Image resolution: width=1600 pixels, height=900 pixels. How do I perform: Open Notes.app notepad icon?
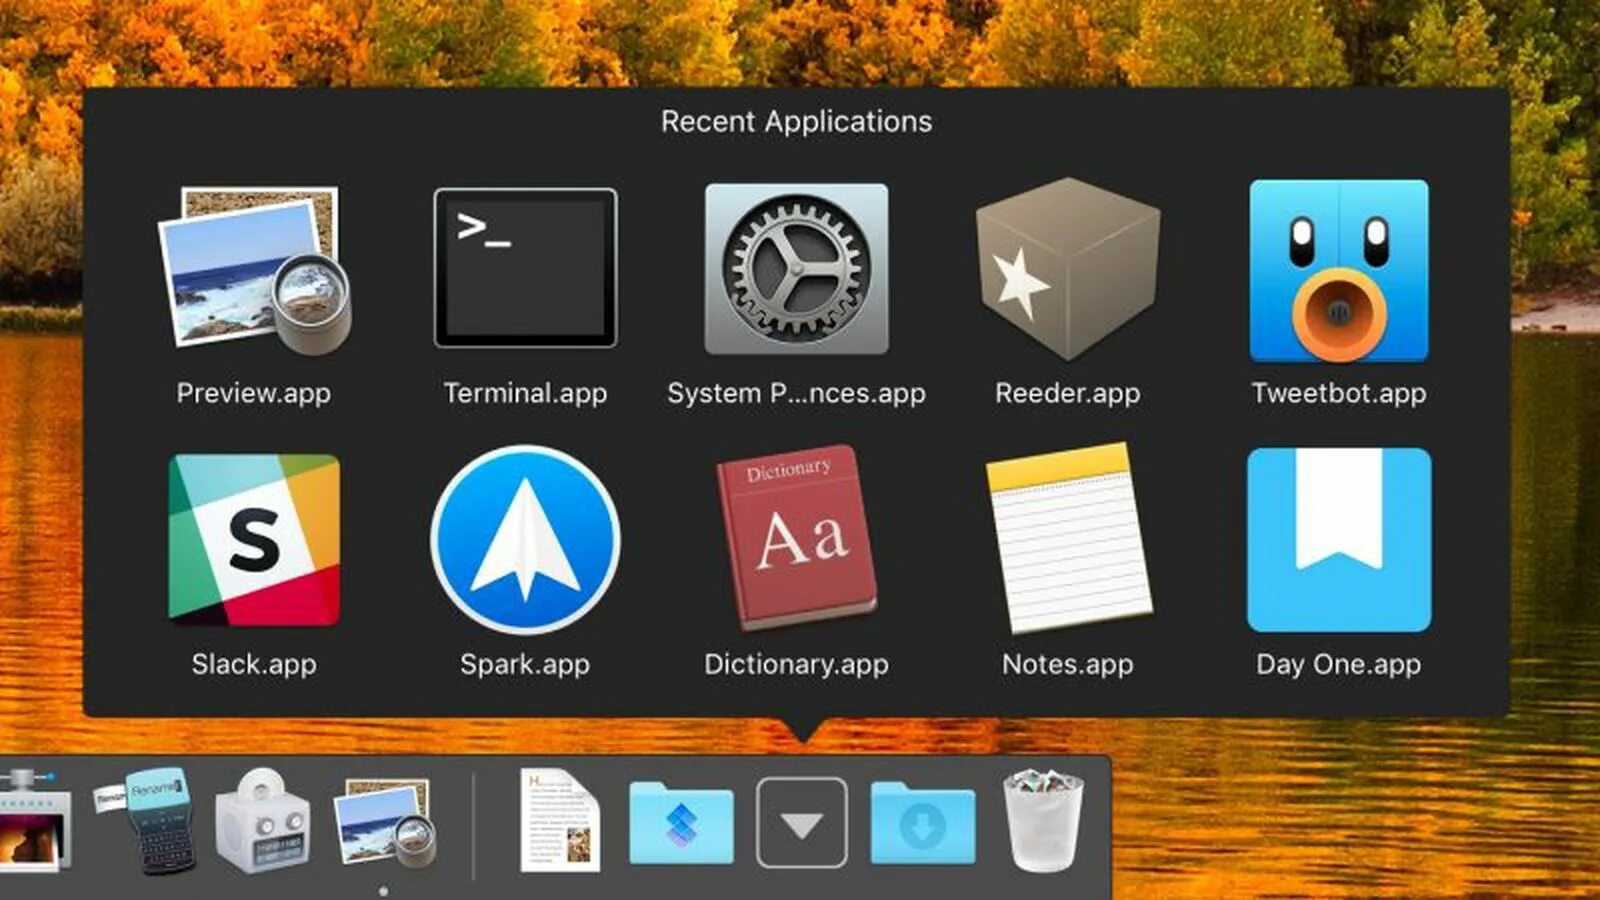coord(1068,538)
